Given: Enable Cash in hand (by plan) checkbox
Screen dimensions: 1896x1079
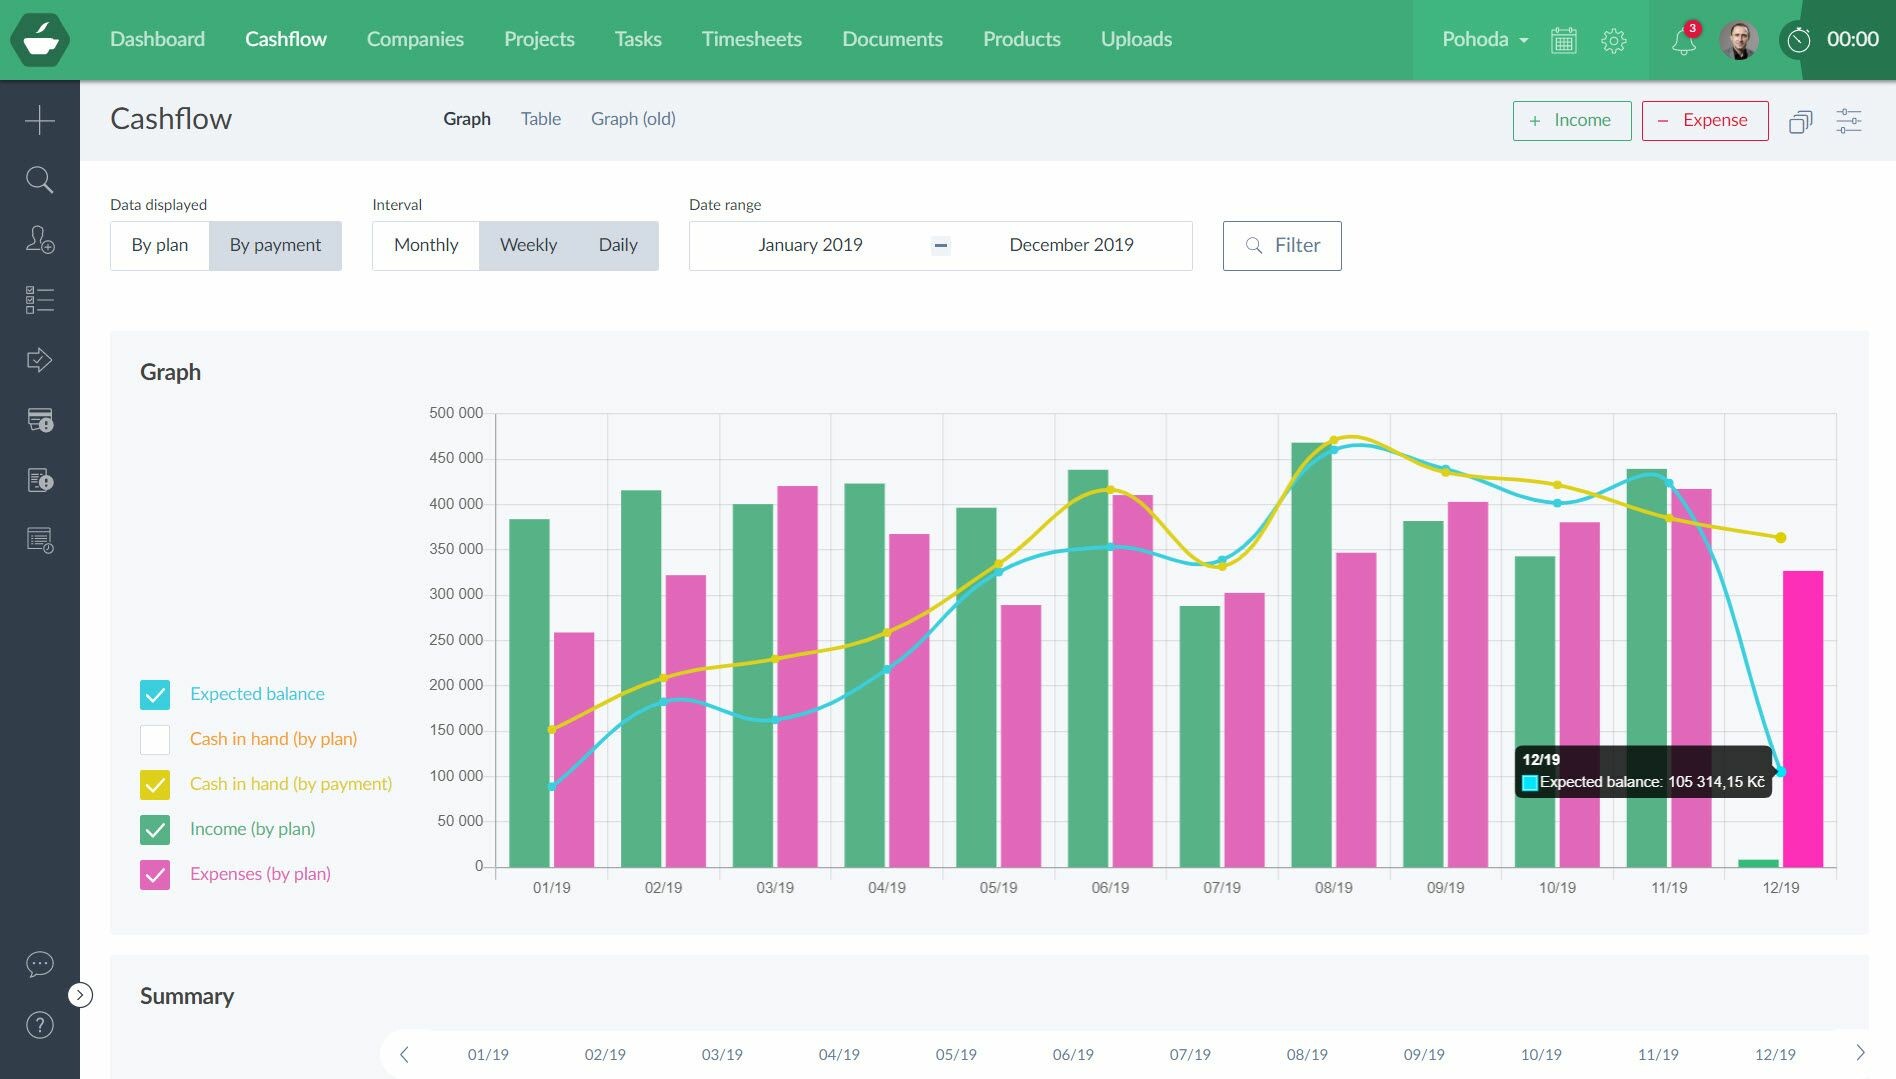Looking at the screenshot, I should tap(155, 739).
